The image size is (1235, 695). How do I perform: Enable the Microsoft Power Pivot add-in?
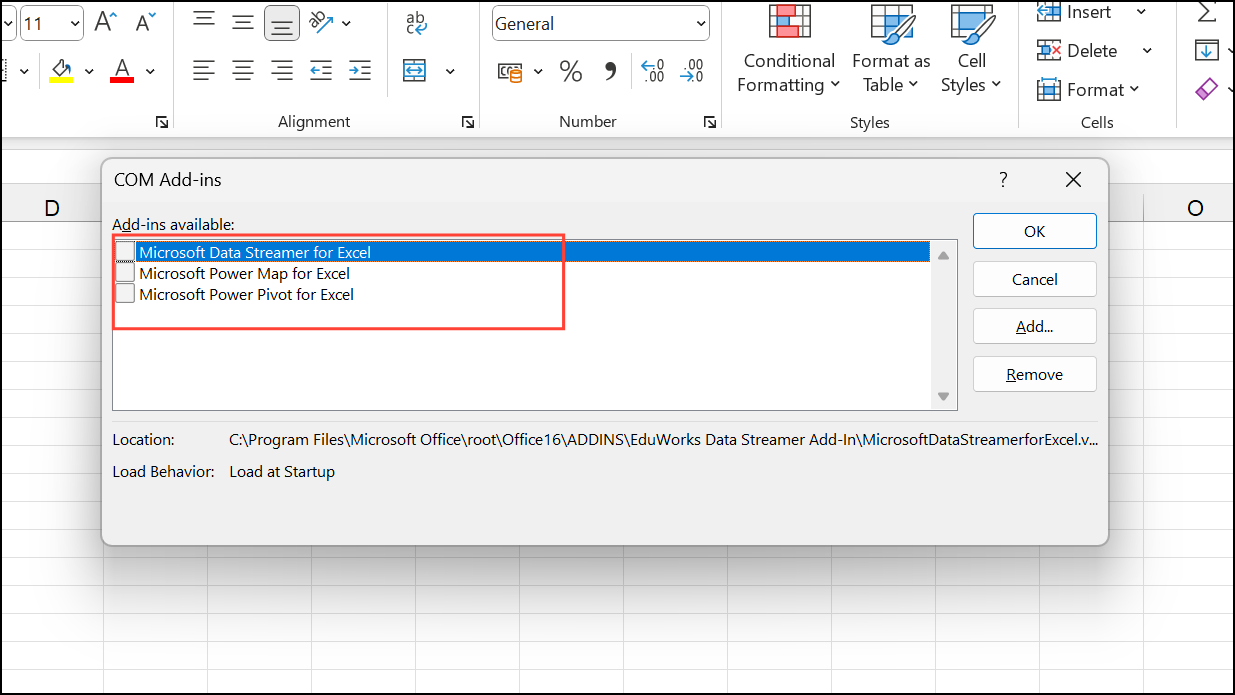pos(124,293)
